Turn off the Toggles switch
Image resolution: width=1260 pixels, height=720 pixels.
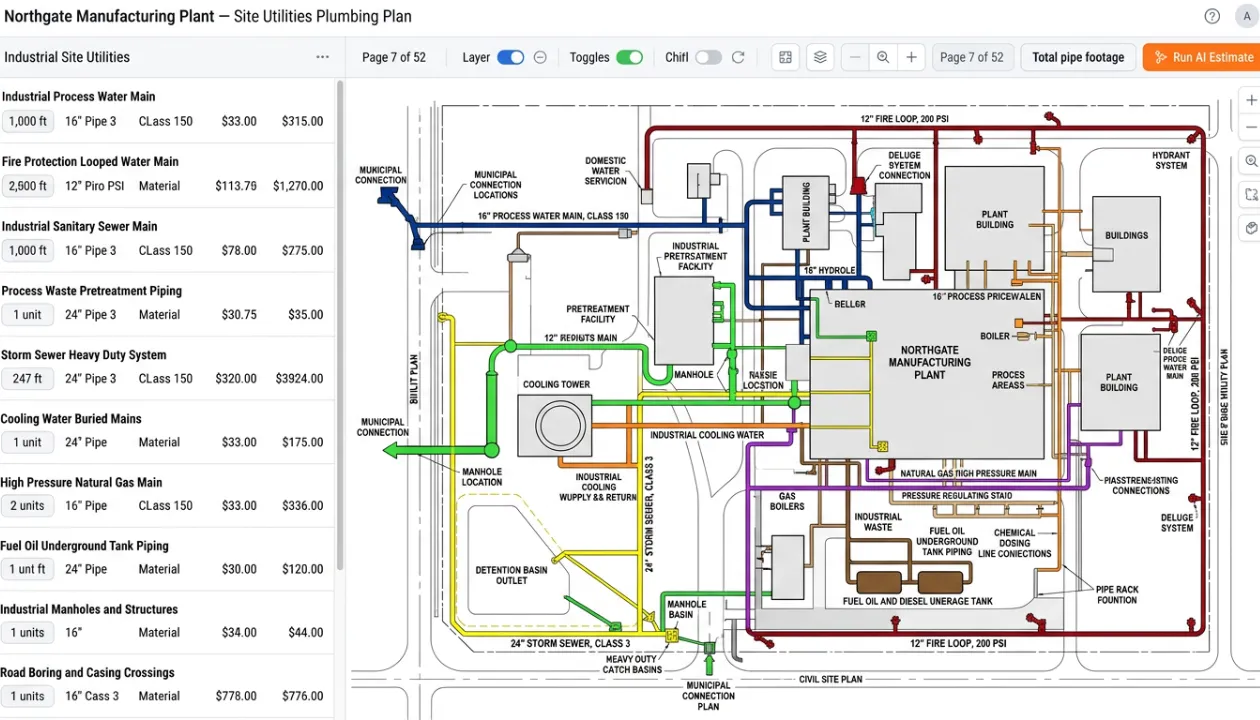tap(630, 57)
